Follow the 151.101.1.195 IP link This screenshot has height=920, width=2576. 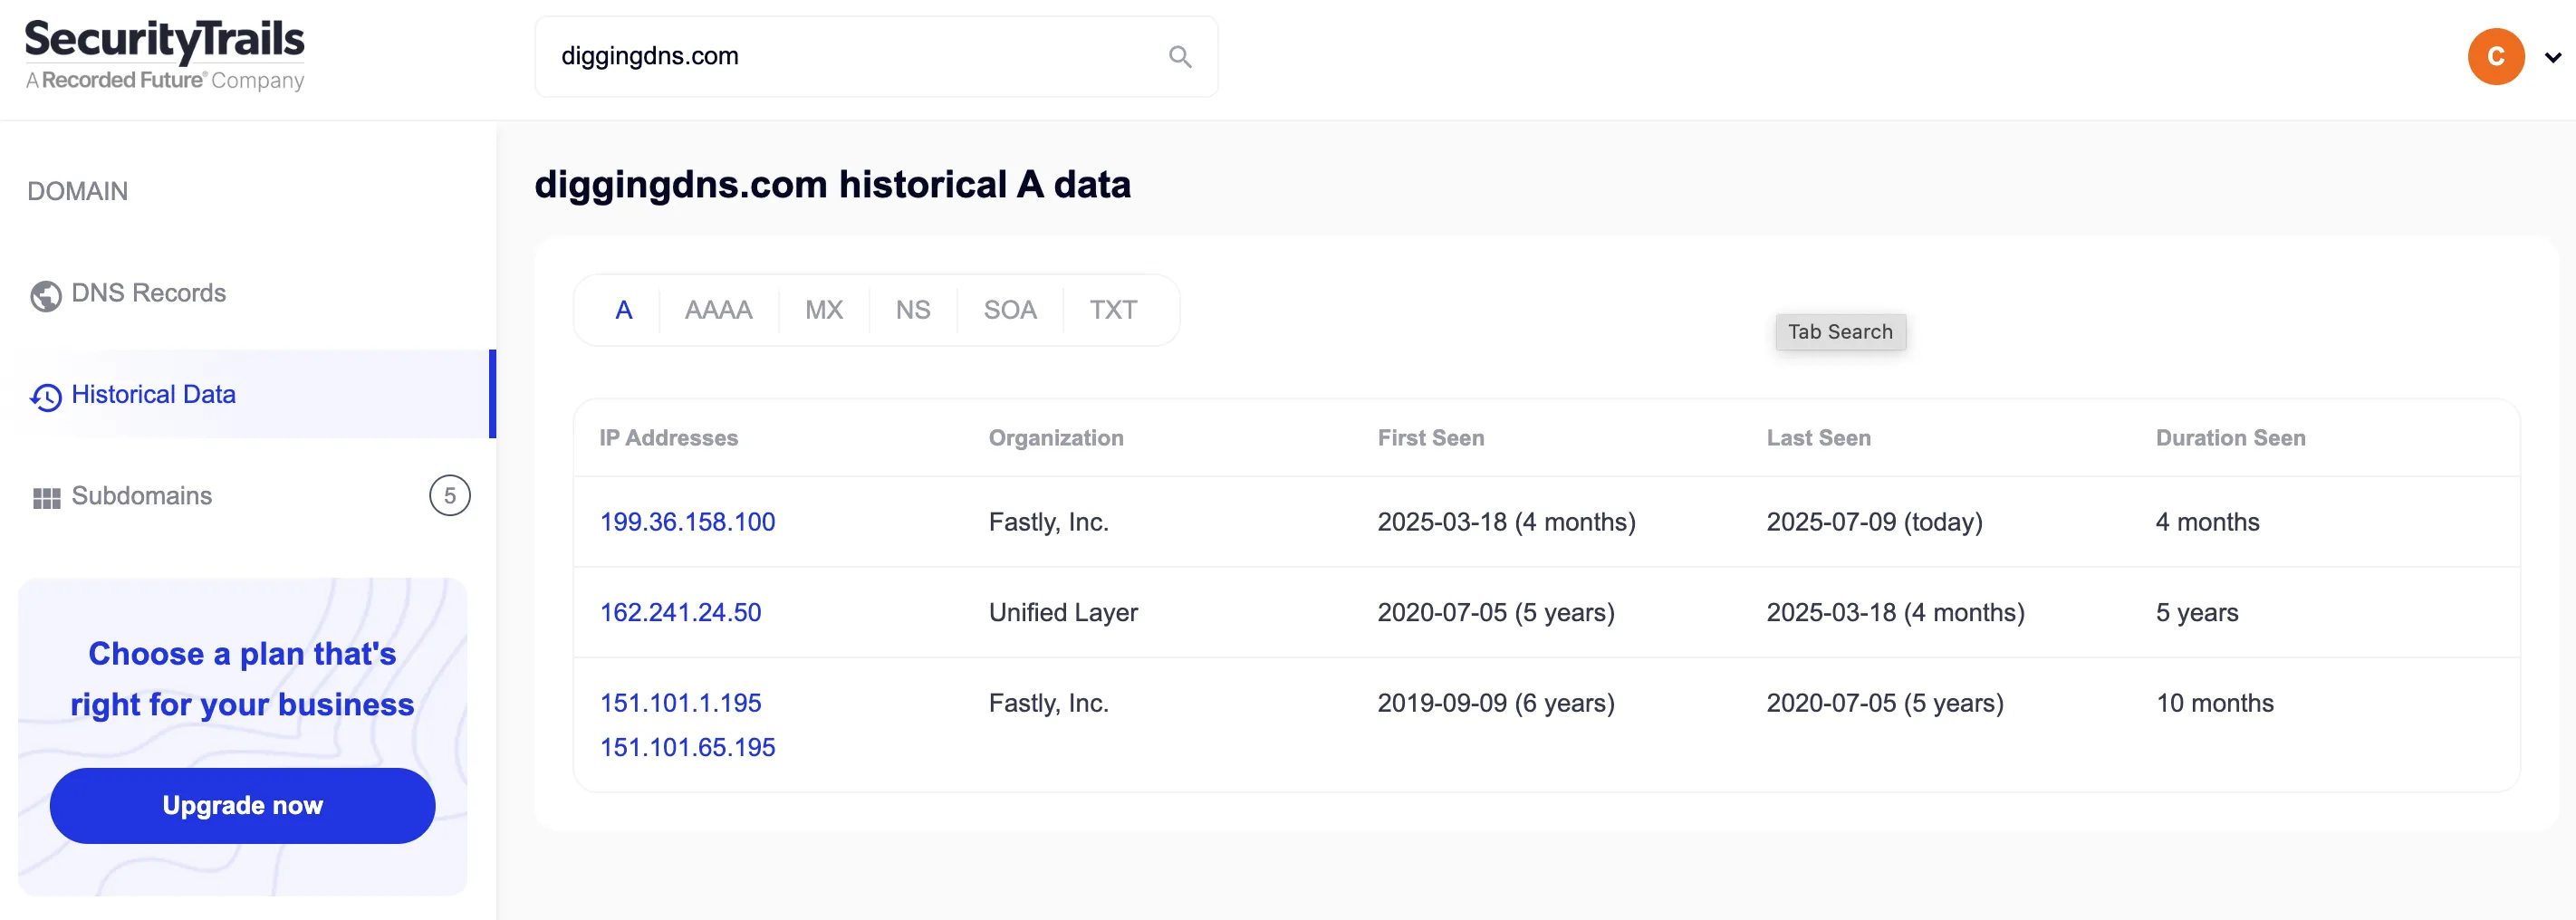[680, 703]
